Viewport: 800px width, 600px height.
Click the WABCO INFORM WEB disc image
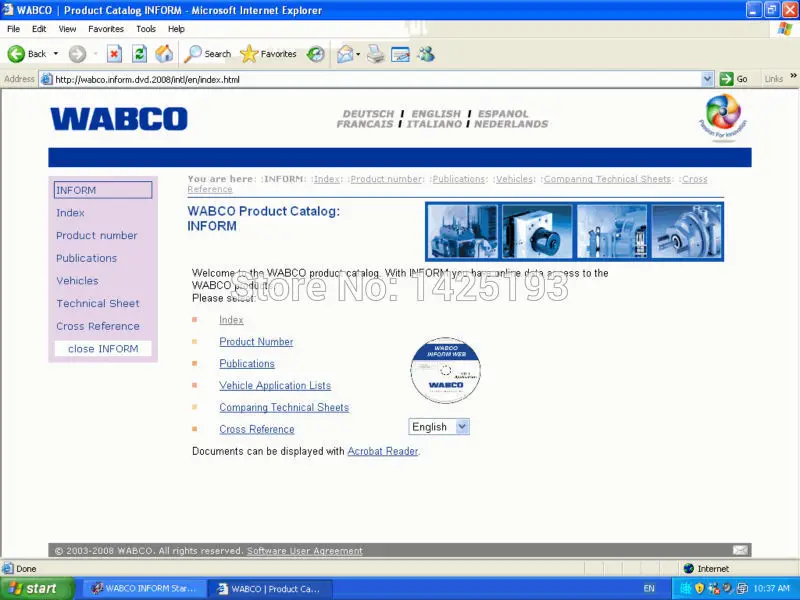point(445,370)
